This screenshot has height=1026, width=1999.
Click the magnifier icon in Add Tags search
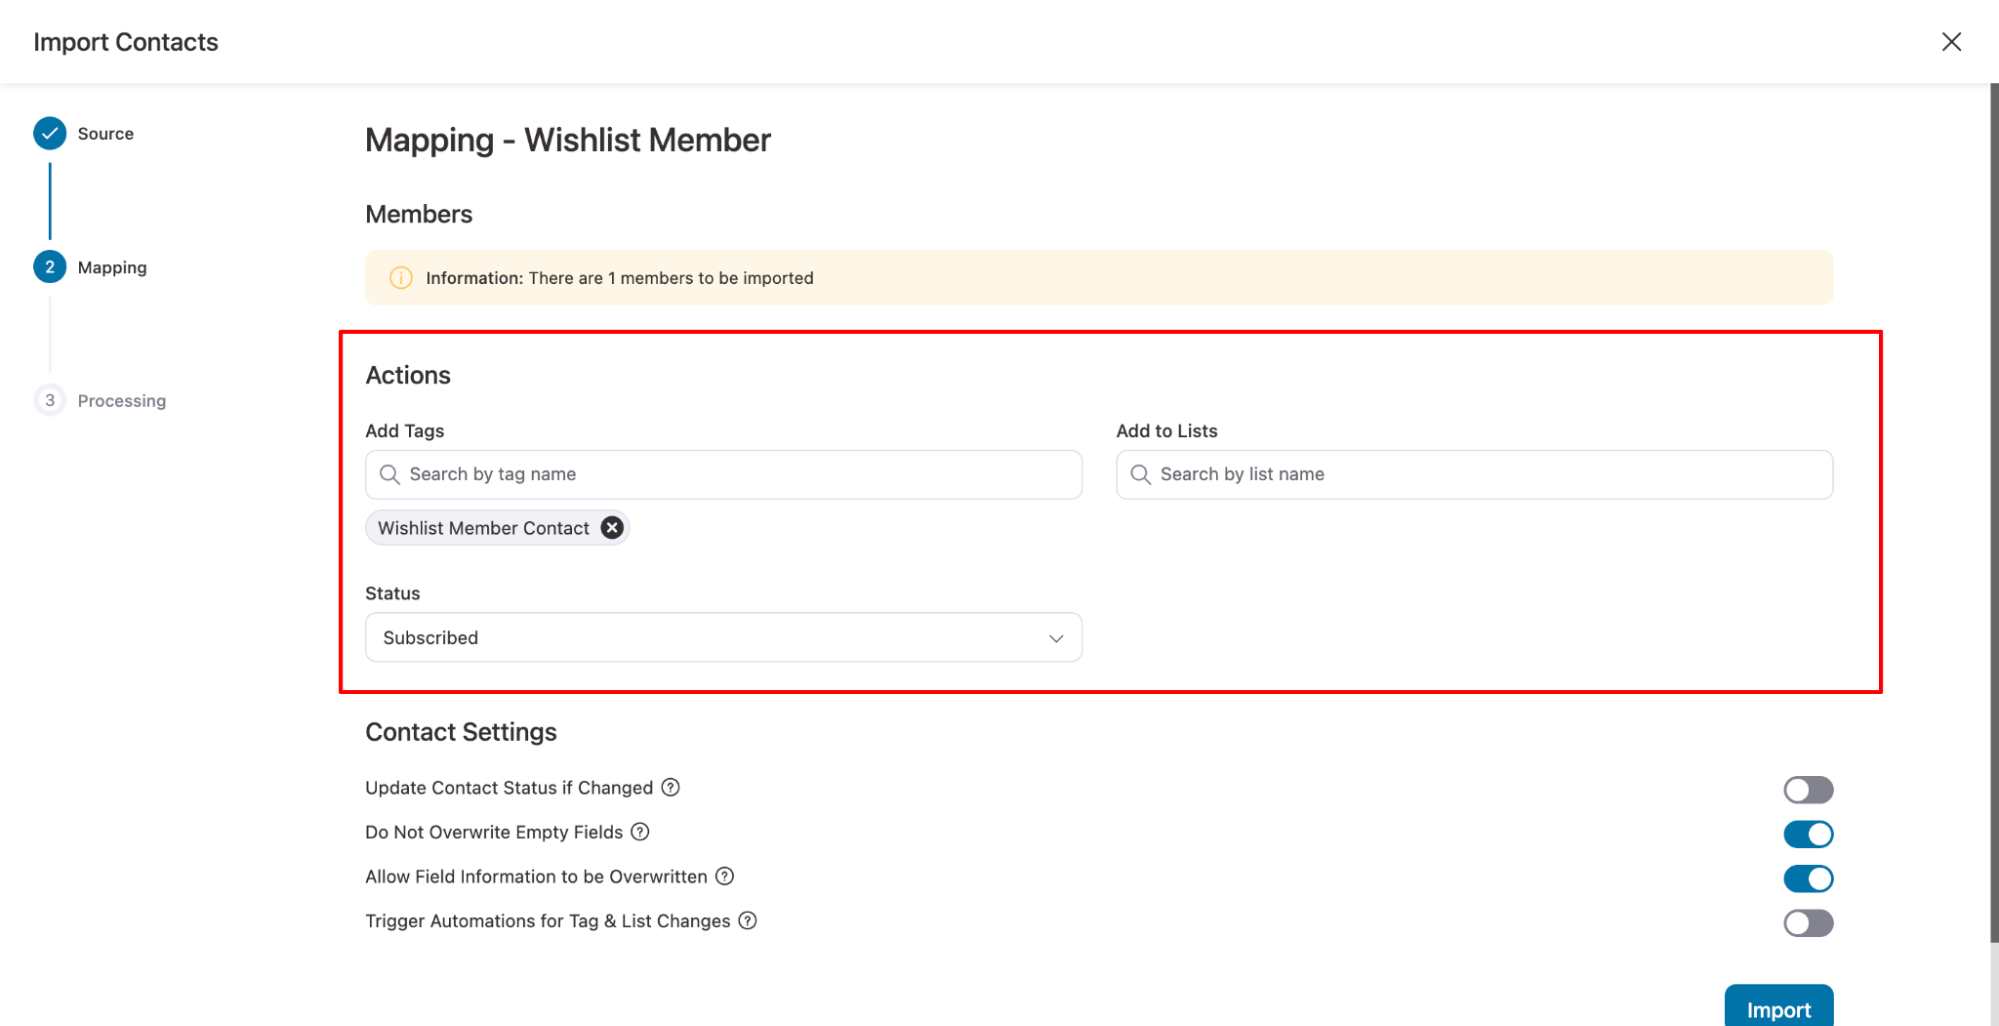pyautogui.click(x=389, y=474)
